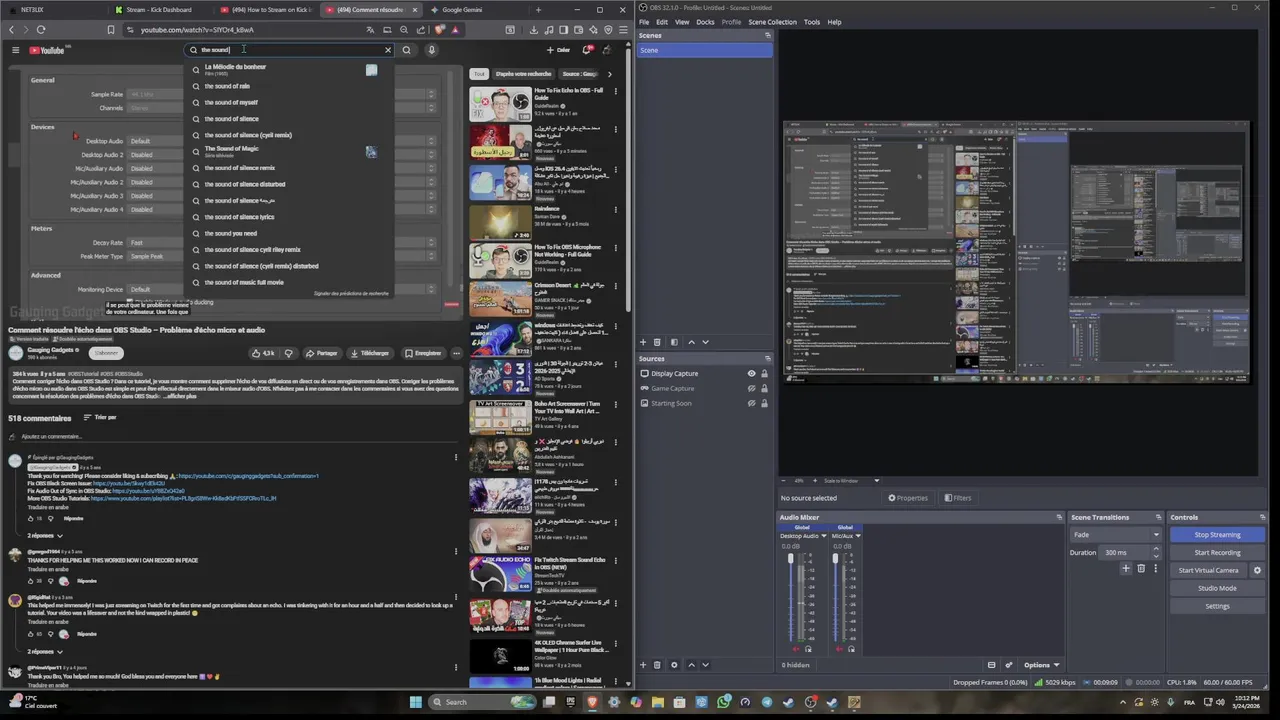Viewport: 1280px width, 720px height.
Task: Move source up in Sources toolbar
Action: (x=691, y=665)
